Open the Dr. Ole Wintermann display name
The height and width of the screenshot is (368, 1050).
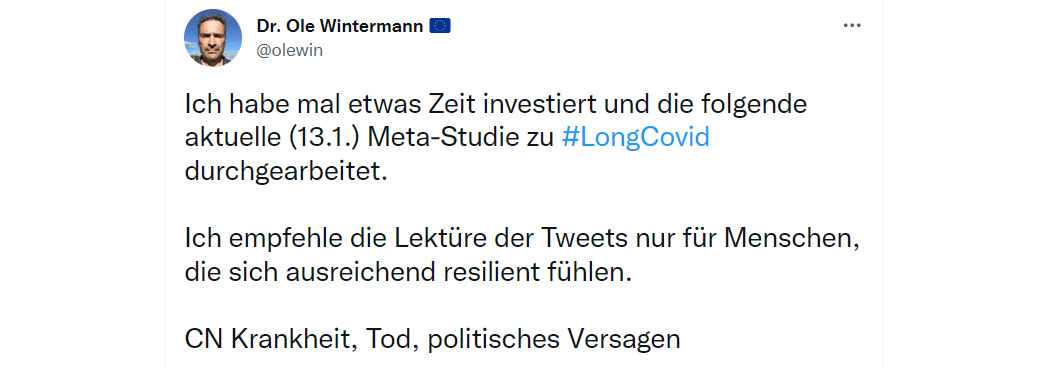coord(340,26)
